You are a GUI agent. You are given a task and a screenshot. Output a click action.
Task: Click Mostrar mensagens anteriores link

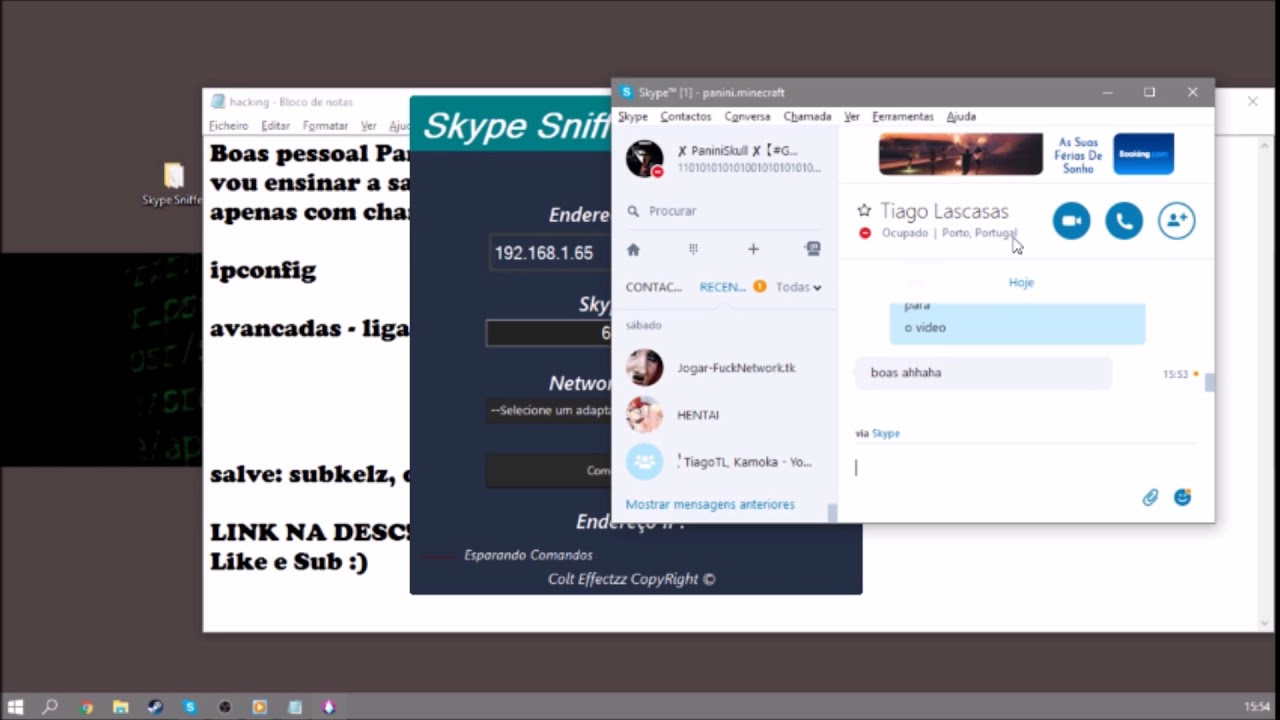click(x=710, y=505)
